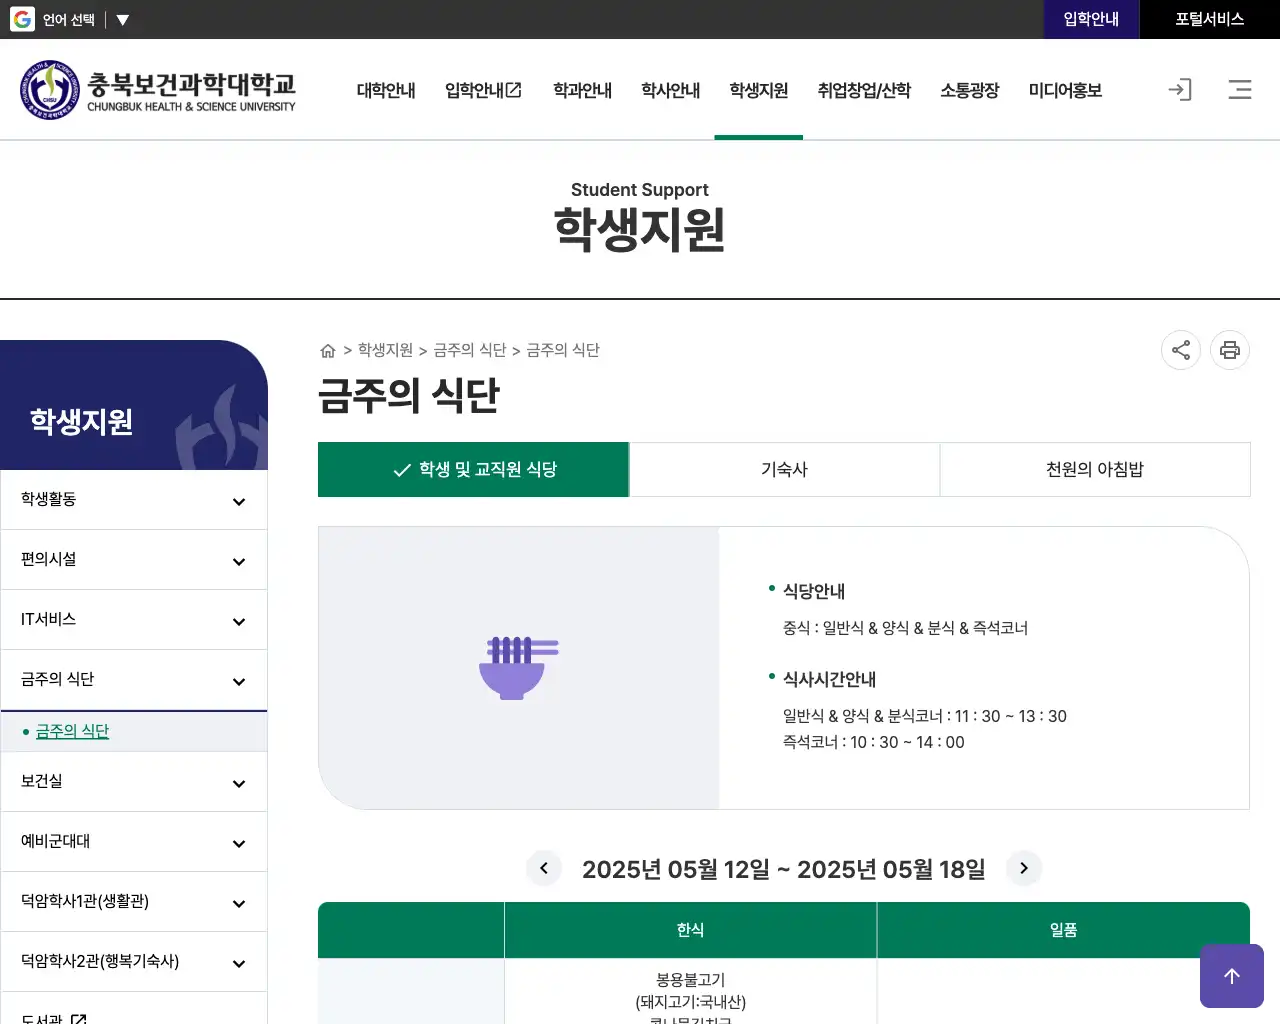Click the share icon button
Image resolution: width=1280 pixels, height=1024 pixels.
click(x=1181, y=350)
